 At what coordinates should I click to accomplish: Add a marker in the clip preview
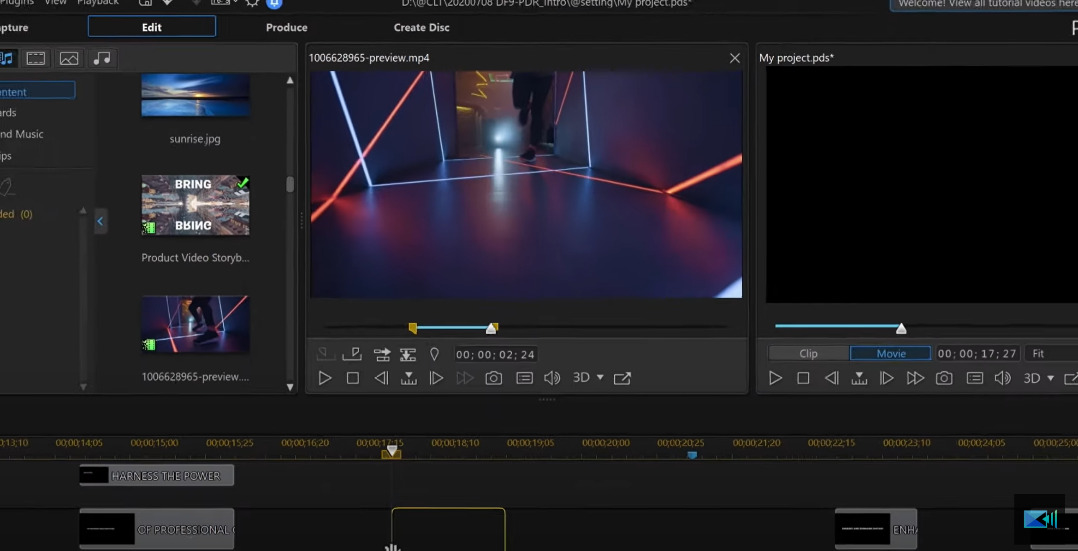(434, 354)
